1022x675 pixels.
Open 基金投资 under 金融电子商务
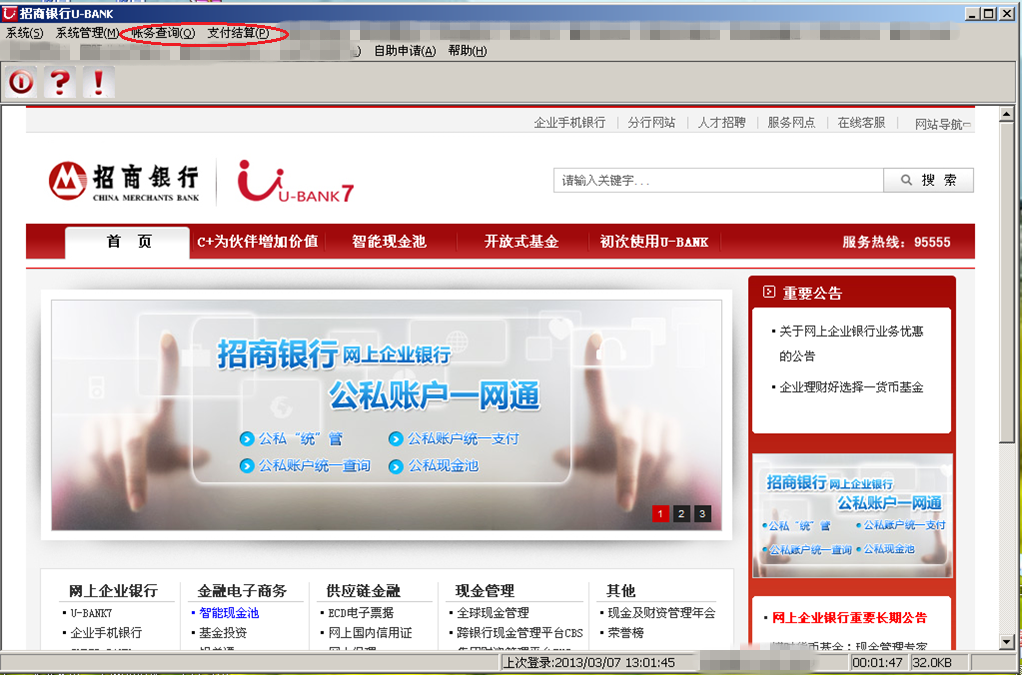click(223, 633)
